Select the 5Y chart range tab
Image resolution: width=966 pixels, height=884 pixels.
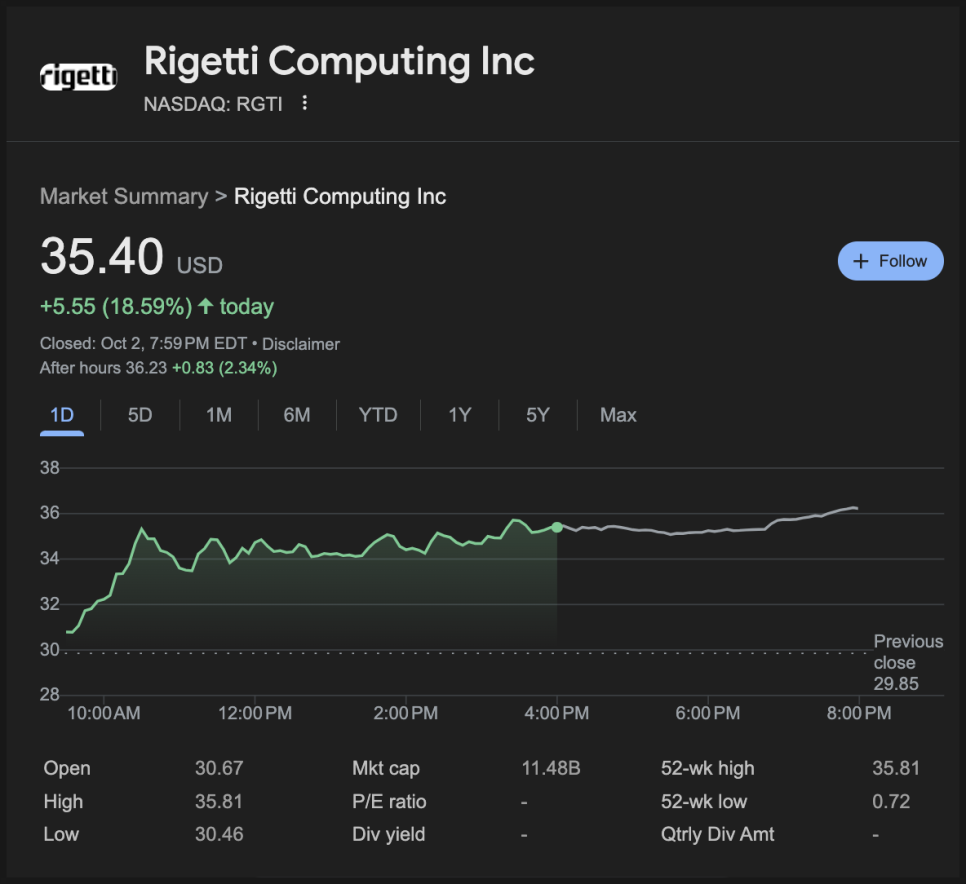coord(538,415)
